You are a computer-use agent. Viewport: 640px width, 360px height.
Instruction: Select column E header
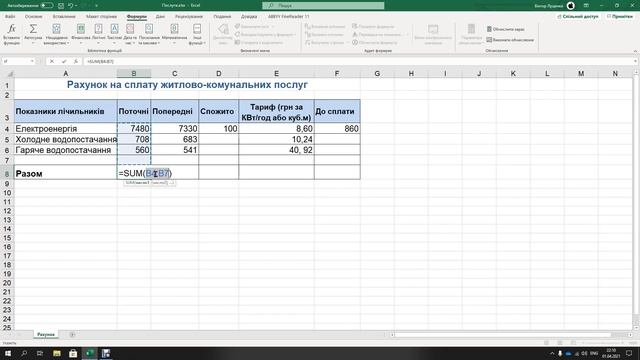click(x=276, y=74)
